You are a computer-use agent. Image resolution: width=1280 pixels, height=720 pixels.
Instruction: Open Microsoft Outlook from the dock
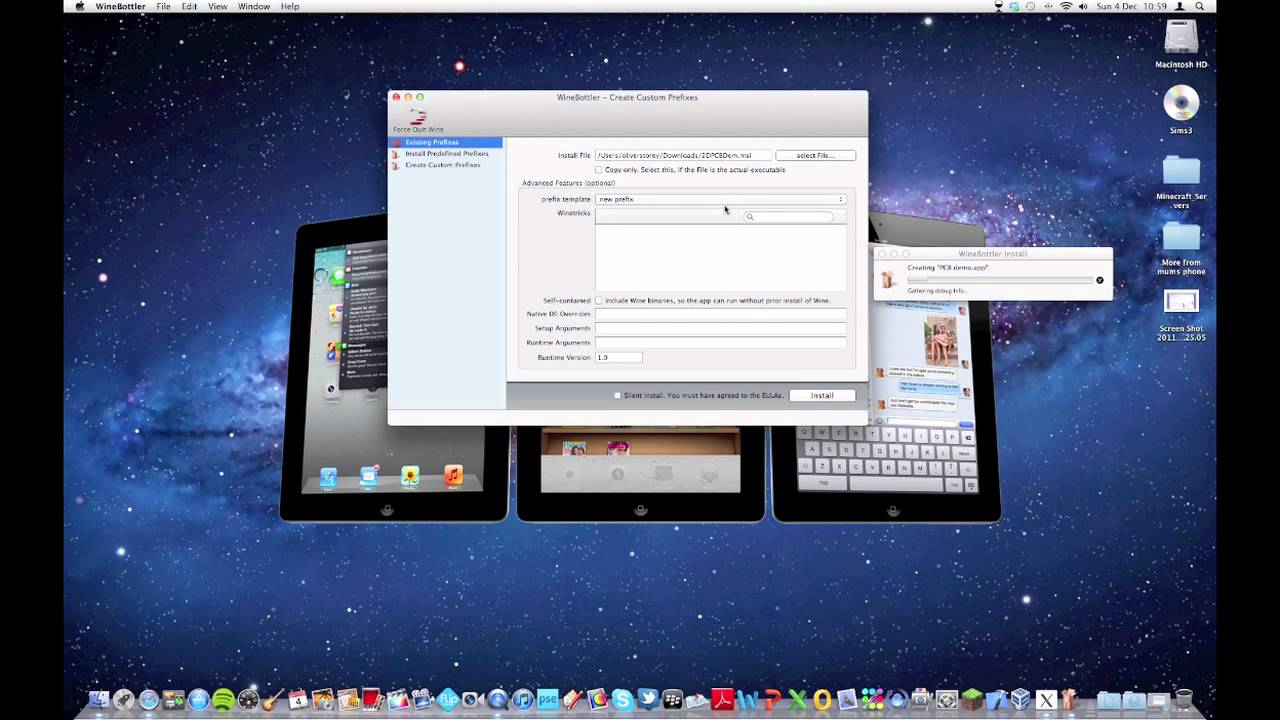tap(822, 700)
